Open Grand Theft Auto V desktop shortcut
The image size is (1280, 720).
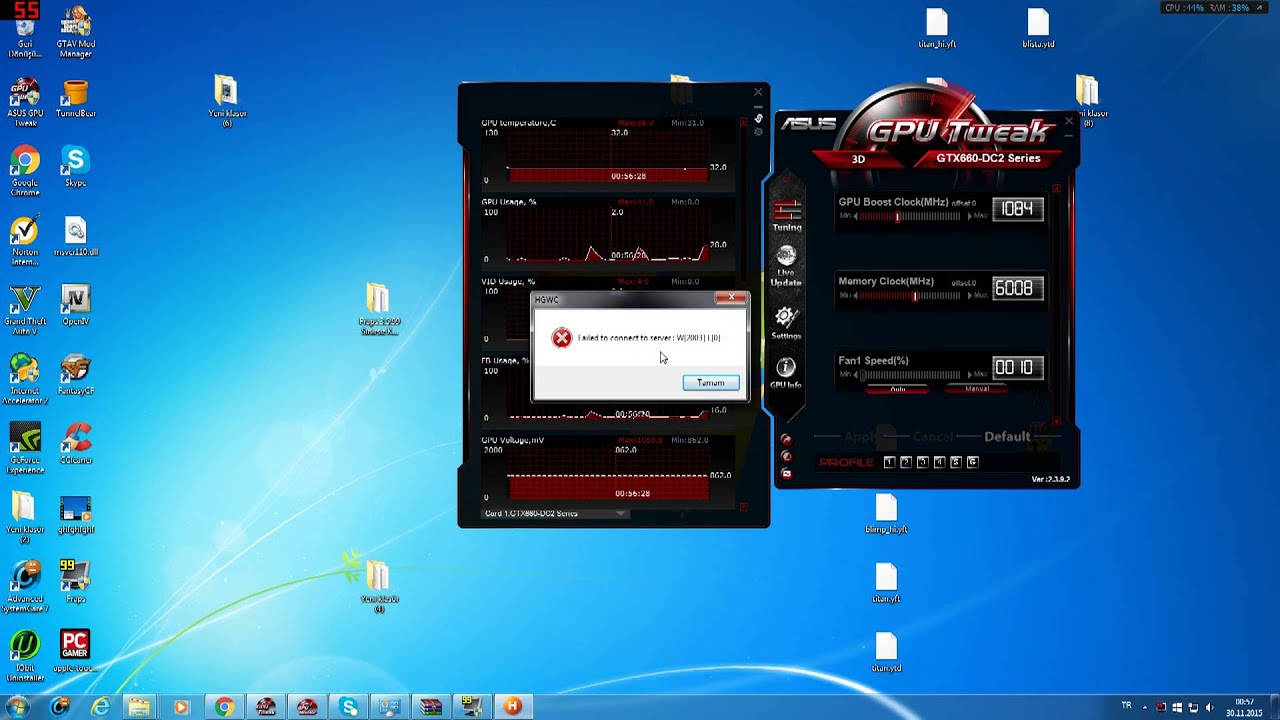pos(25,309)
